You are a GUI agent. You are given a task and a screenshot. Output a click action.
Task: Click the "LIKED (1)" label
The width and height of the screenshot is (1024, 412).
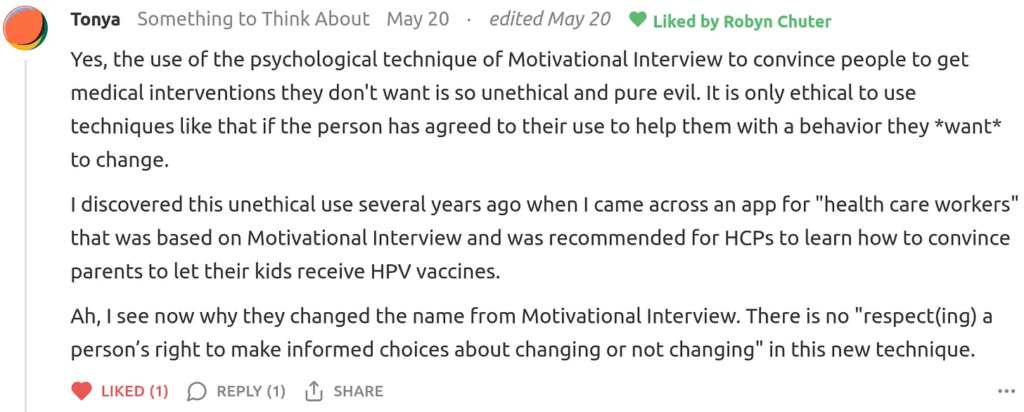click(134, 391)
